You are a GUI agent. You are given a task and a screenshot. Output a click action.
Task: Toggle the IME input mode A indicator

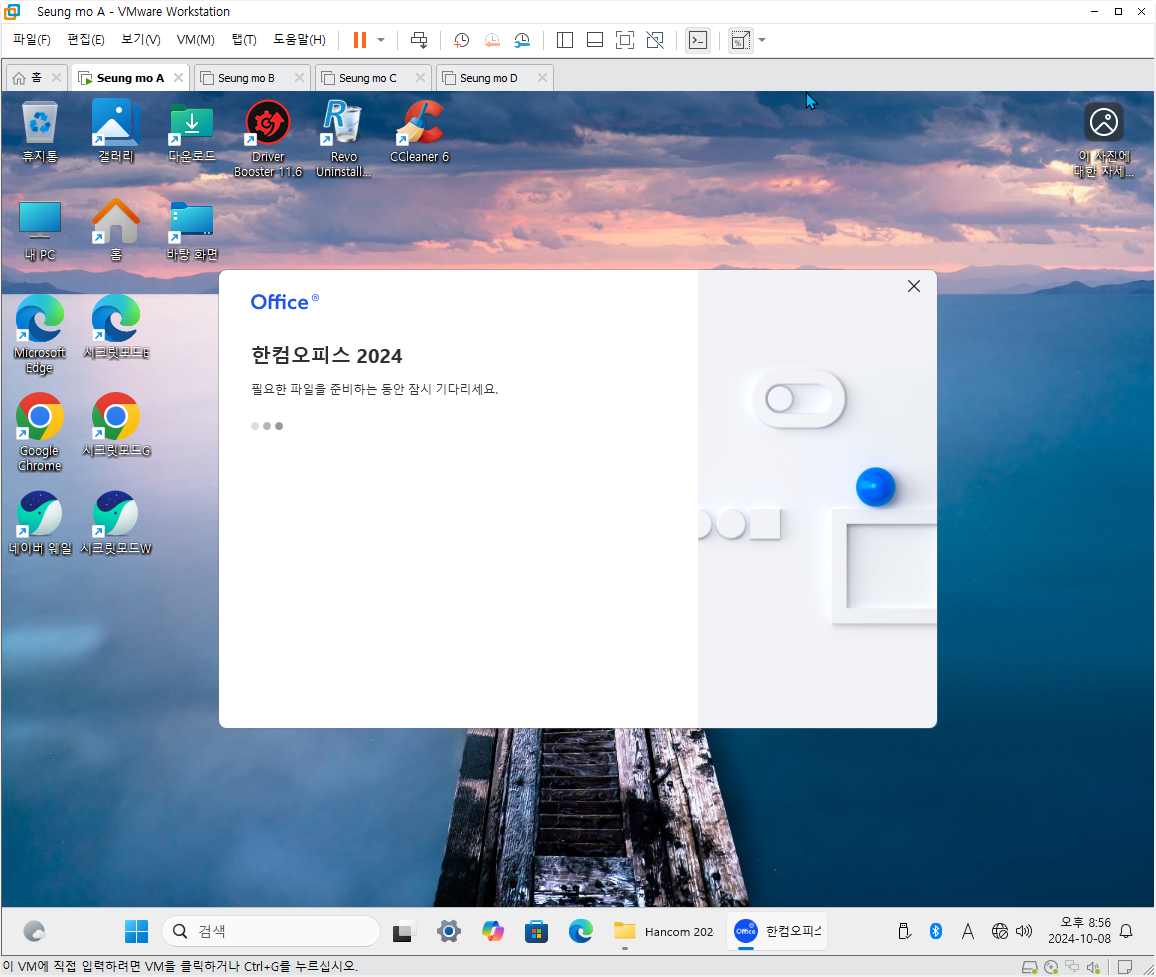968,931
